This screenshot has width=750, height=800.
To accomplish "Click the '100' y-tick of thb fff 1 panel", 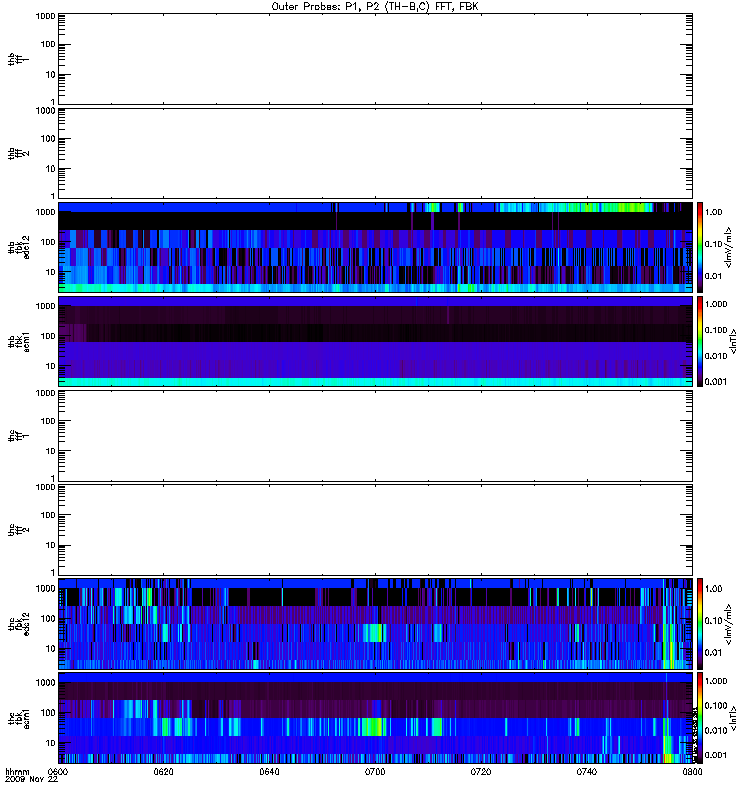I will [x=48, y=44].
